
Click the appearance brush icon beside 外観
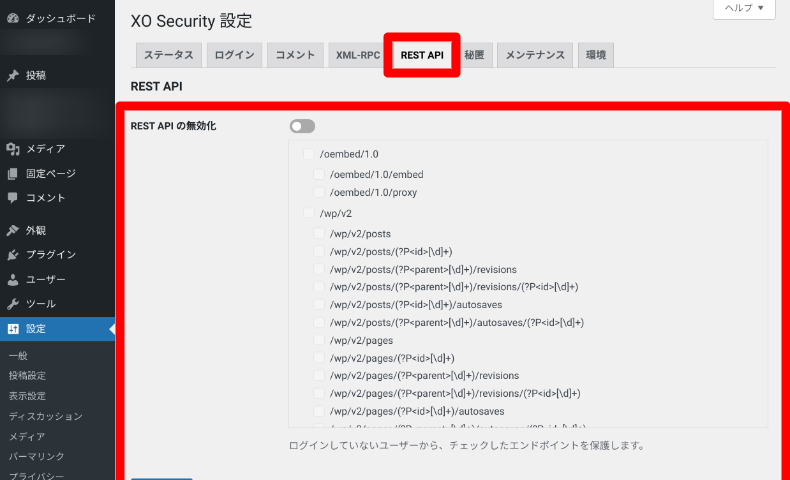click(x=13, y=230)
